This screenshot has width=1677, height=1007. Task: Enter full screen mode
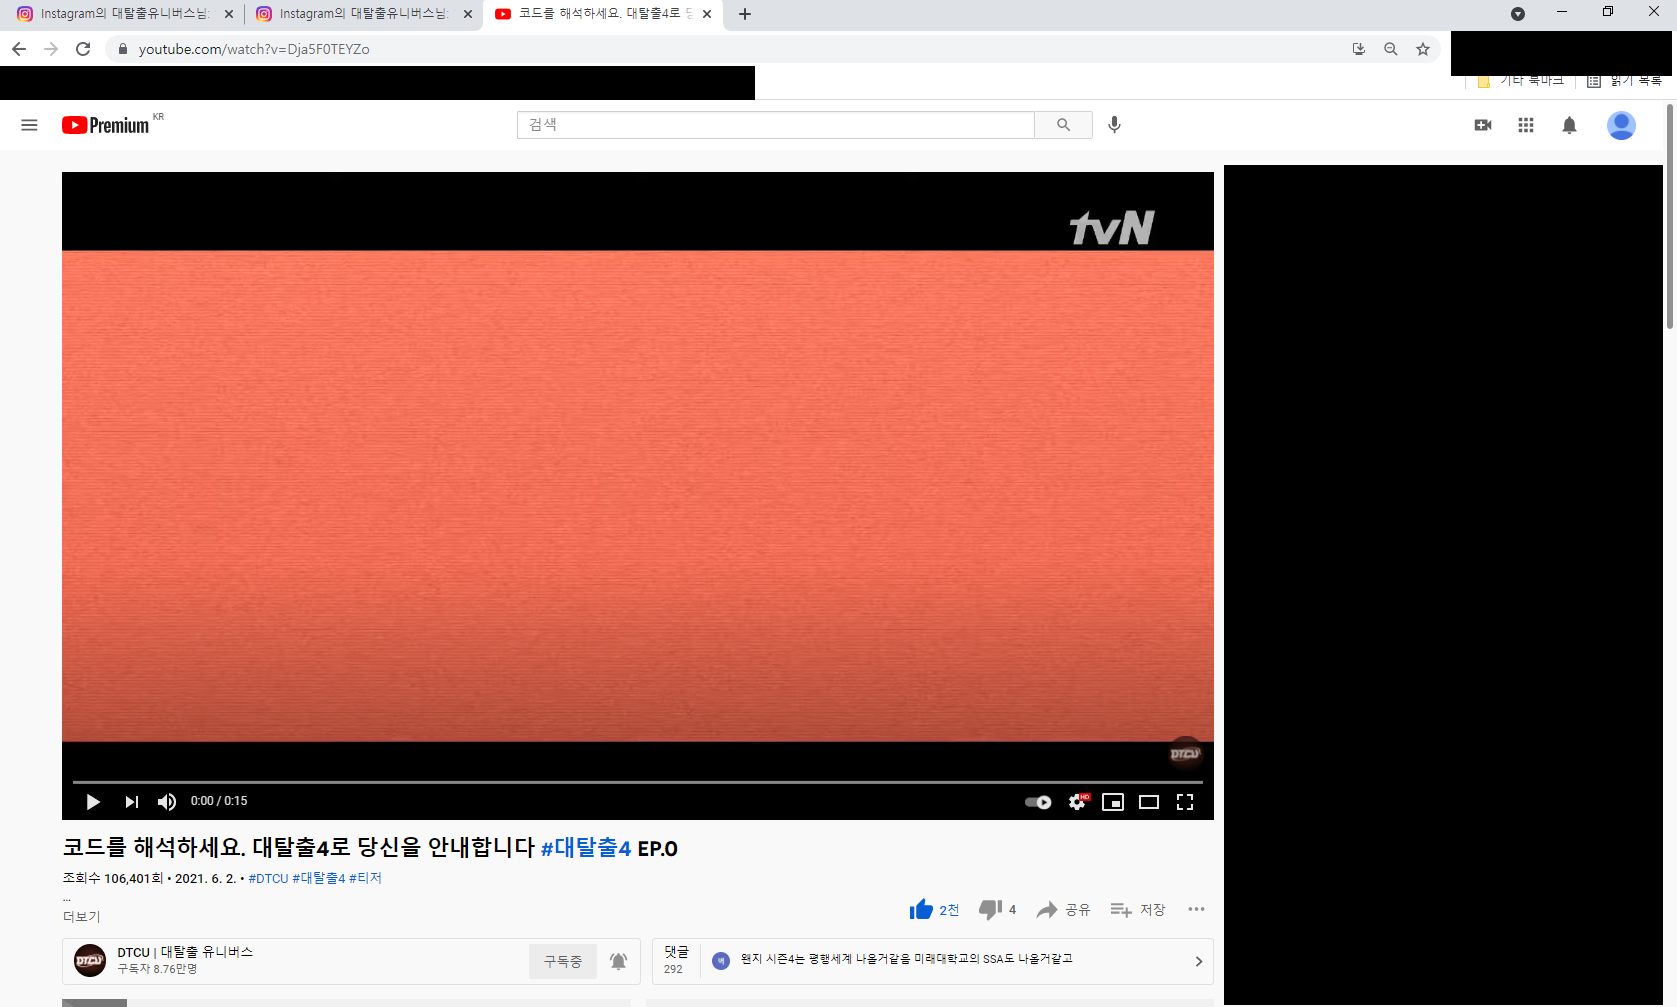[1185, 802]
